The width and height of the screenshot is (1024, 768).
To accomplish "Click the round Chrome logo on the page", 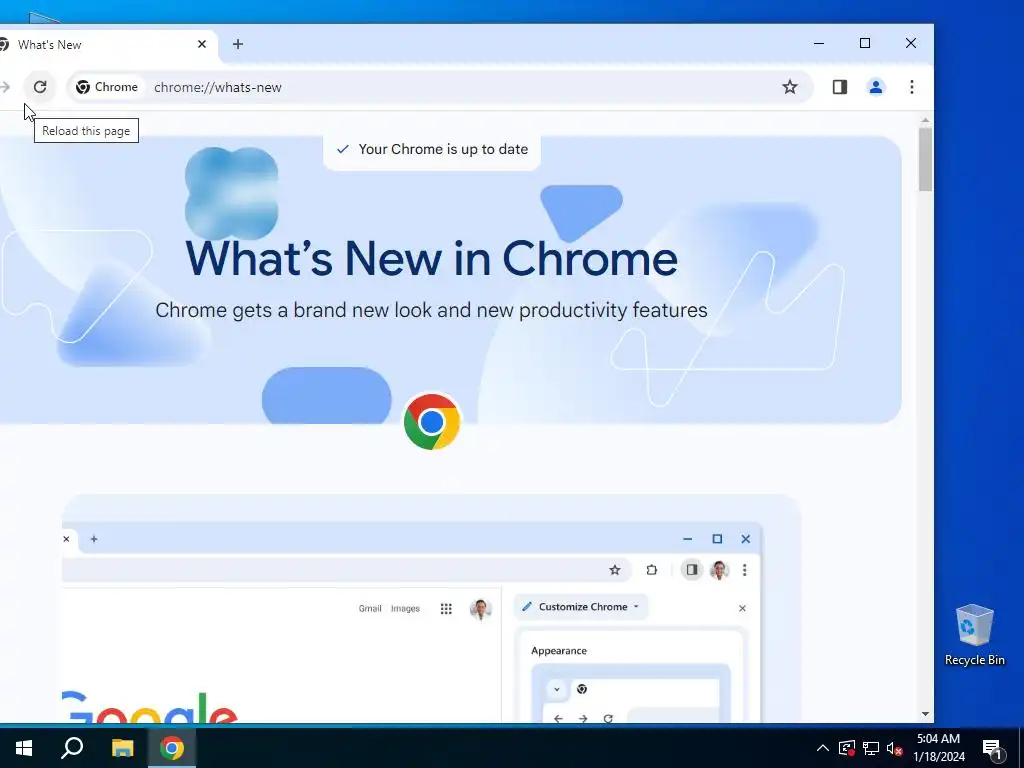I will (x=432, y=421).
